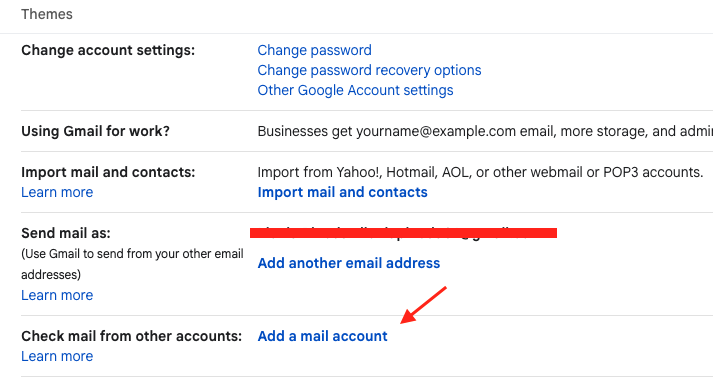713x379 pixels.
Task: Open Learn more under Check mail from other accounts
Action: [57, 356]
